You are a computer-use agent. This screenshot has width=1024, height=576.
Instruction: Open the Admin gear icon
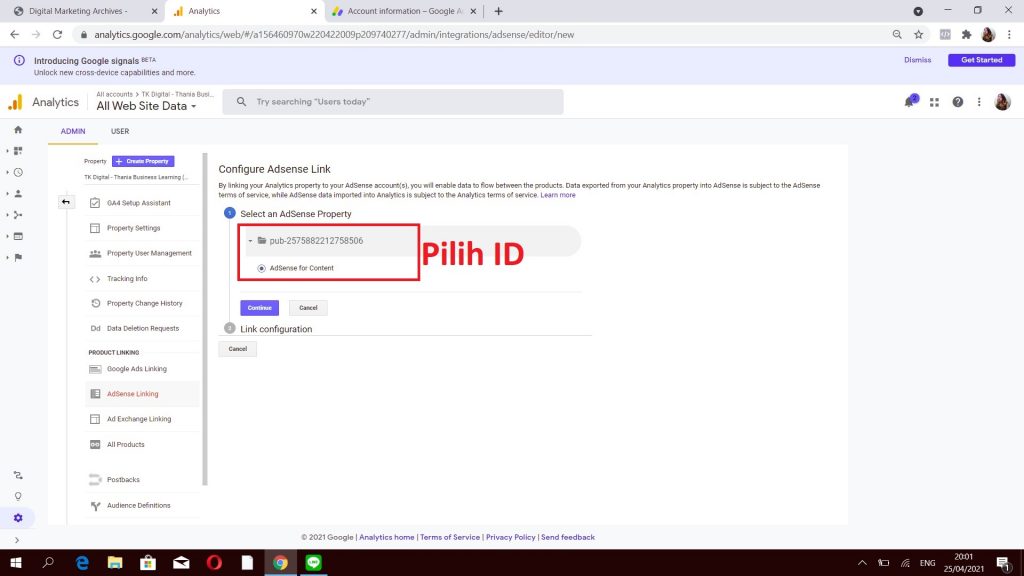pos(17,518)
